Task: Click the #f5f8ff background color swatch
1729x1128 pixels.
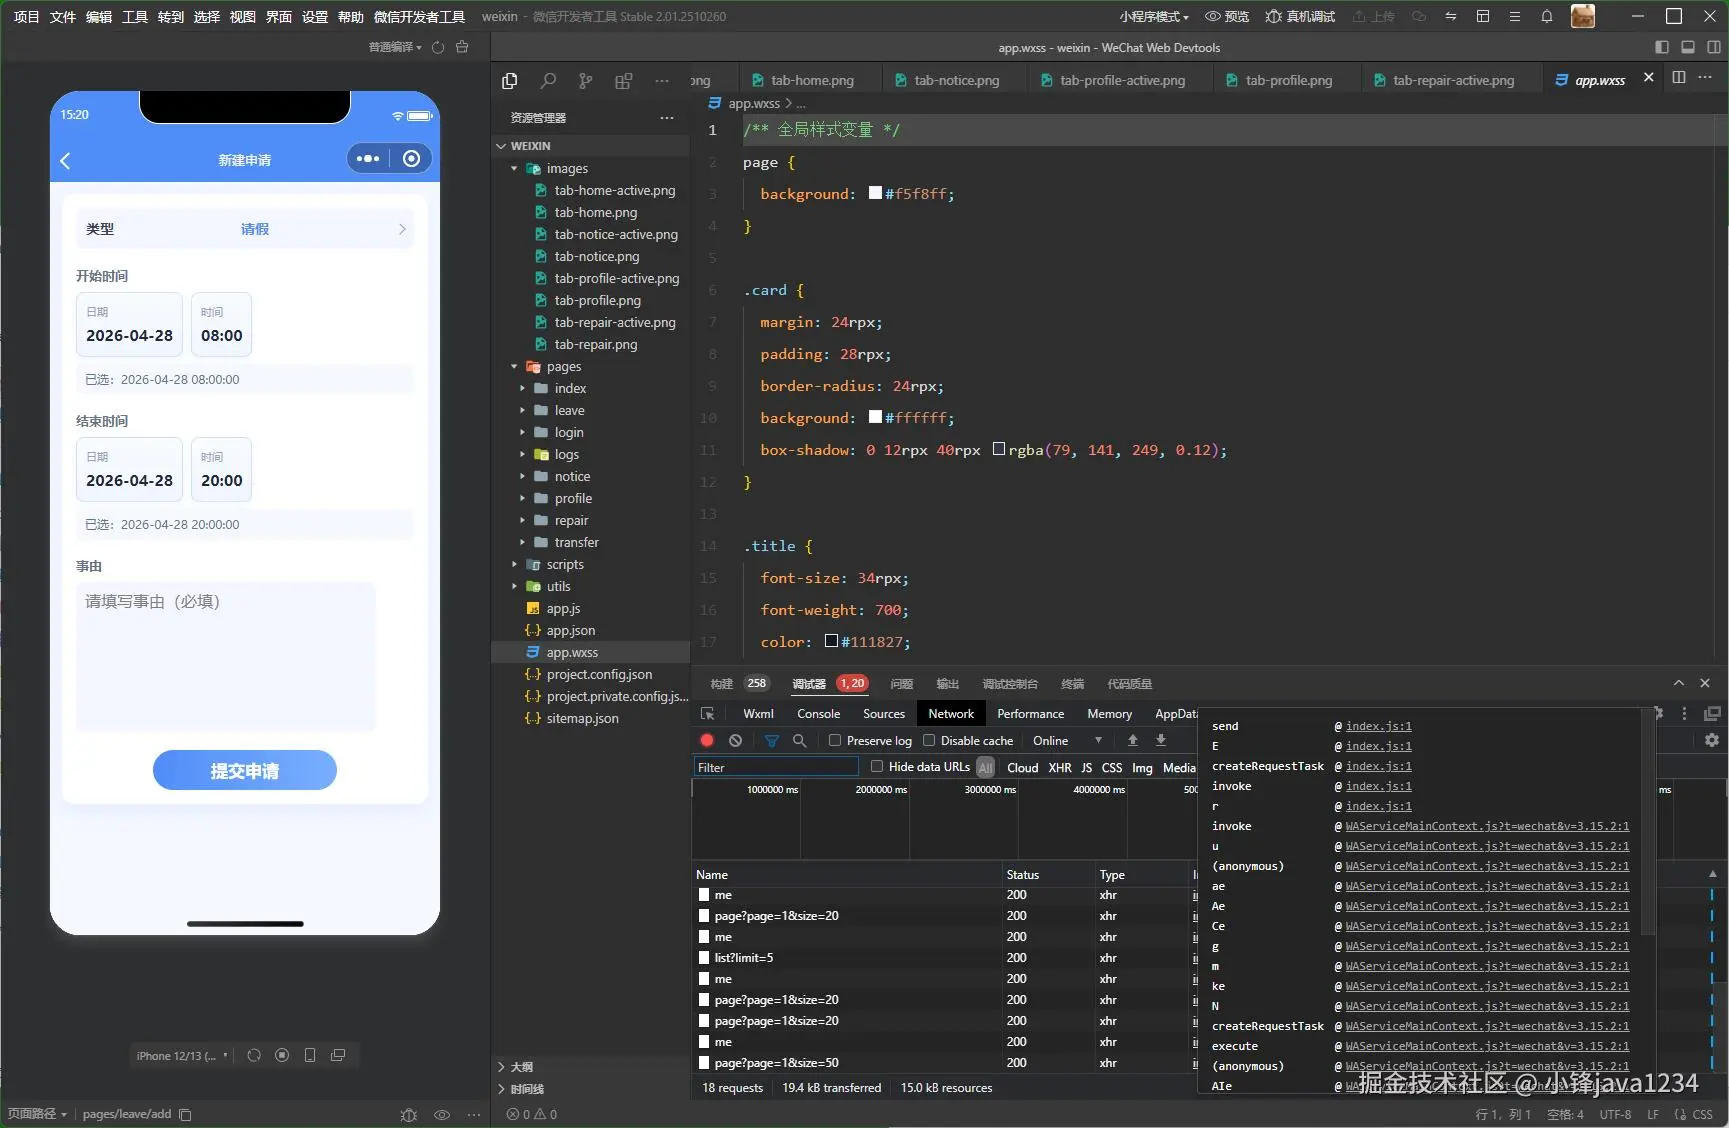Action: point(875,194)
